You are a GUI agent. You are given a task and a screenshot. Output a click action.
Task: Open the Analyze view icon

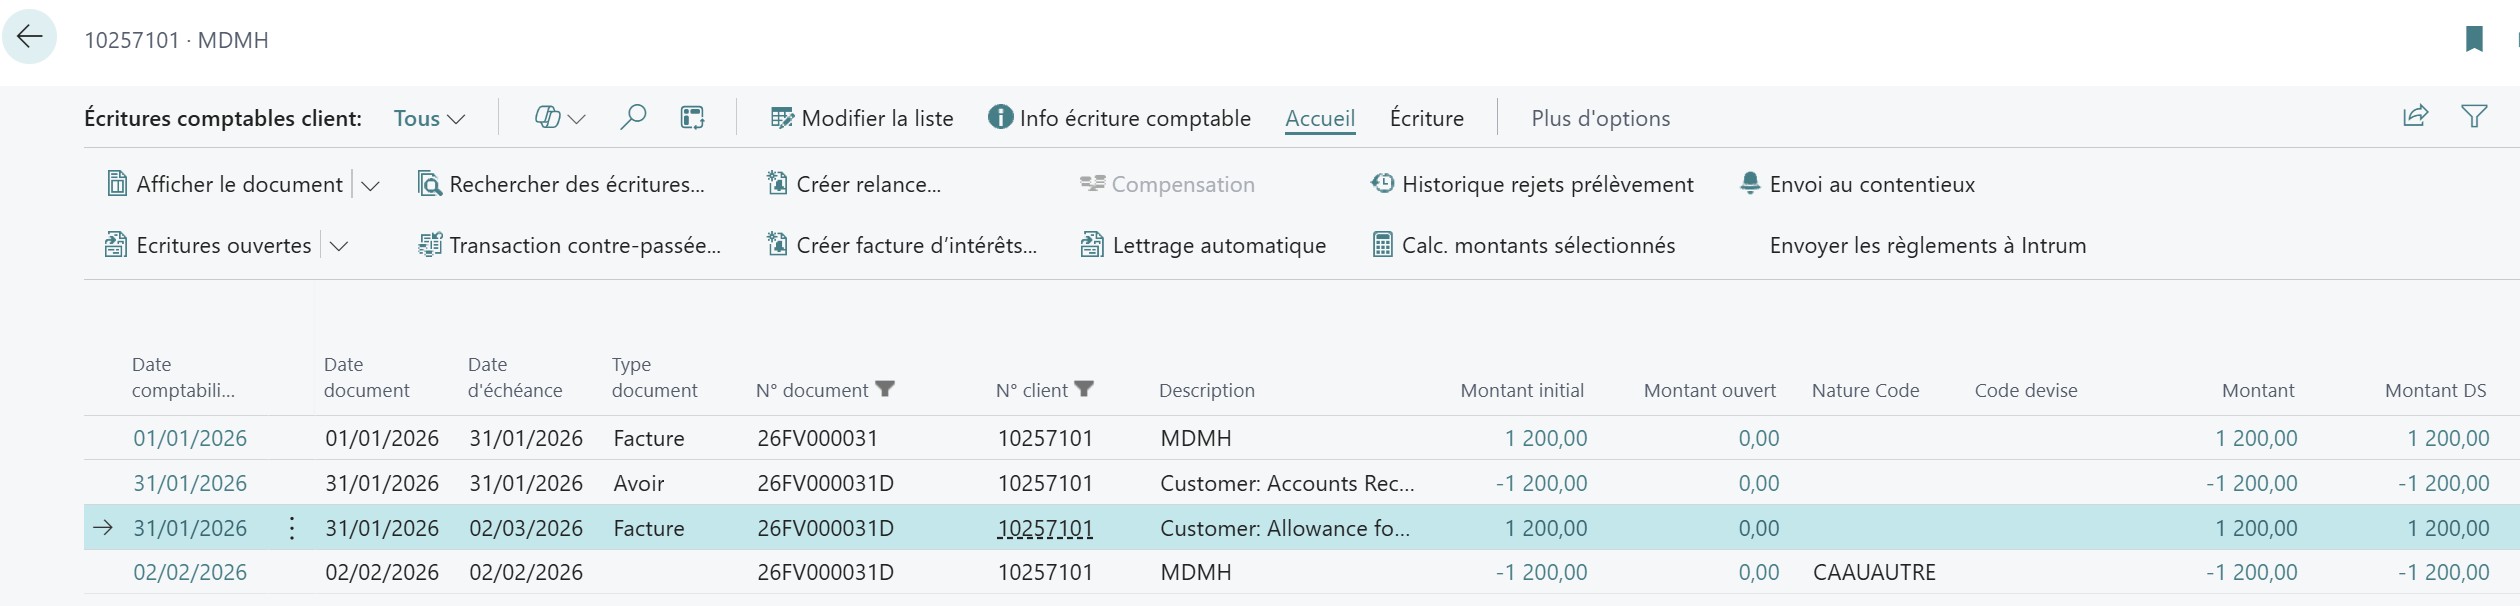point(692,118)
